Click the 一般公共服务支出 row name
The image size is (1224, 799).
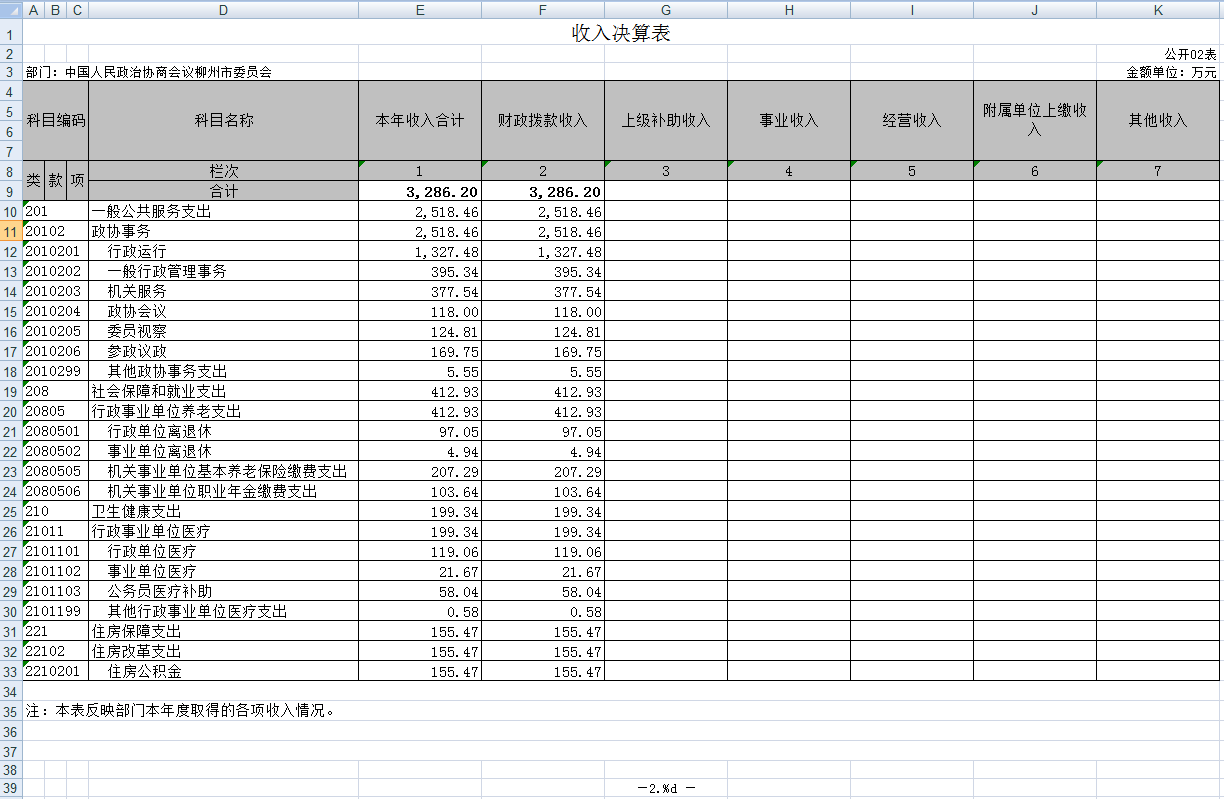[224, 212]
